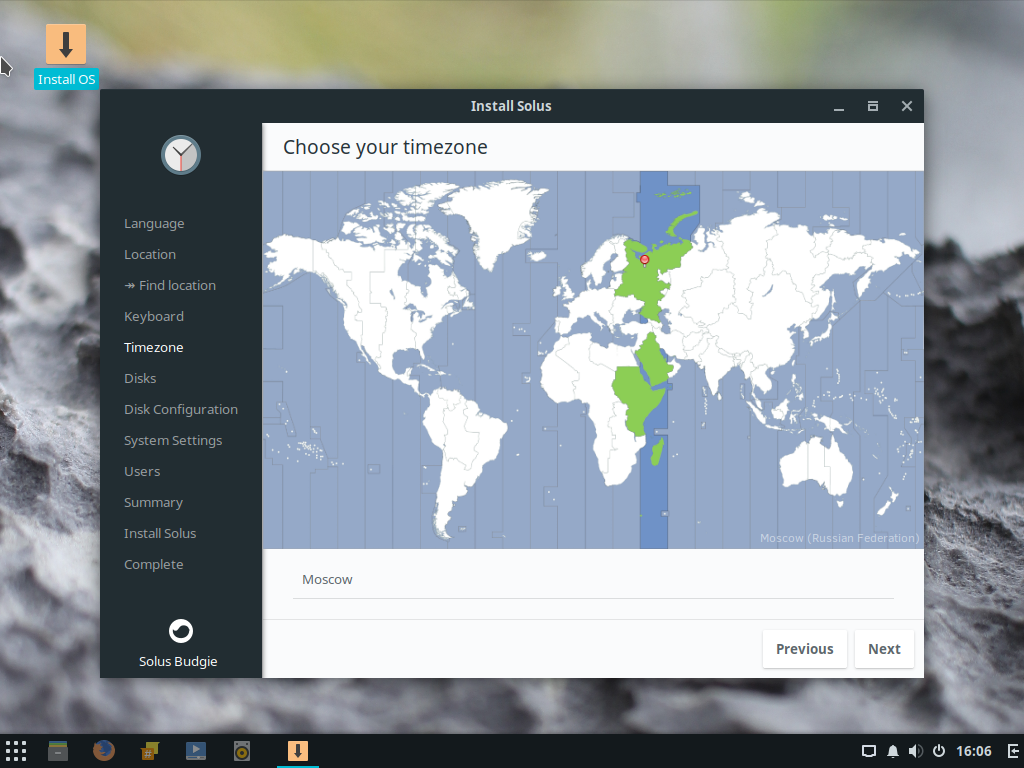Viewport: 1024px width, 768px height.
Task: Click the Install Solus window title
Action: [511, 106]
